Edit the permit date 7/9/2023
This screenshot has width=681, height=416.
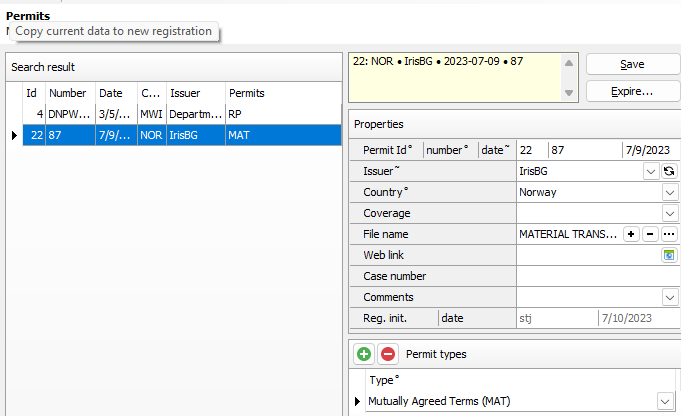point(651,150)
